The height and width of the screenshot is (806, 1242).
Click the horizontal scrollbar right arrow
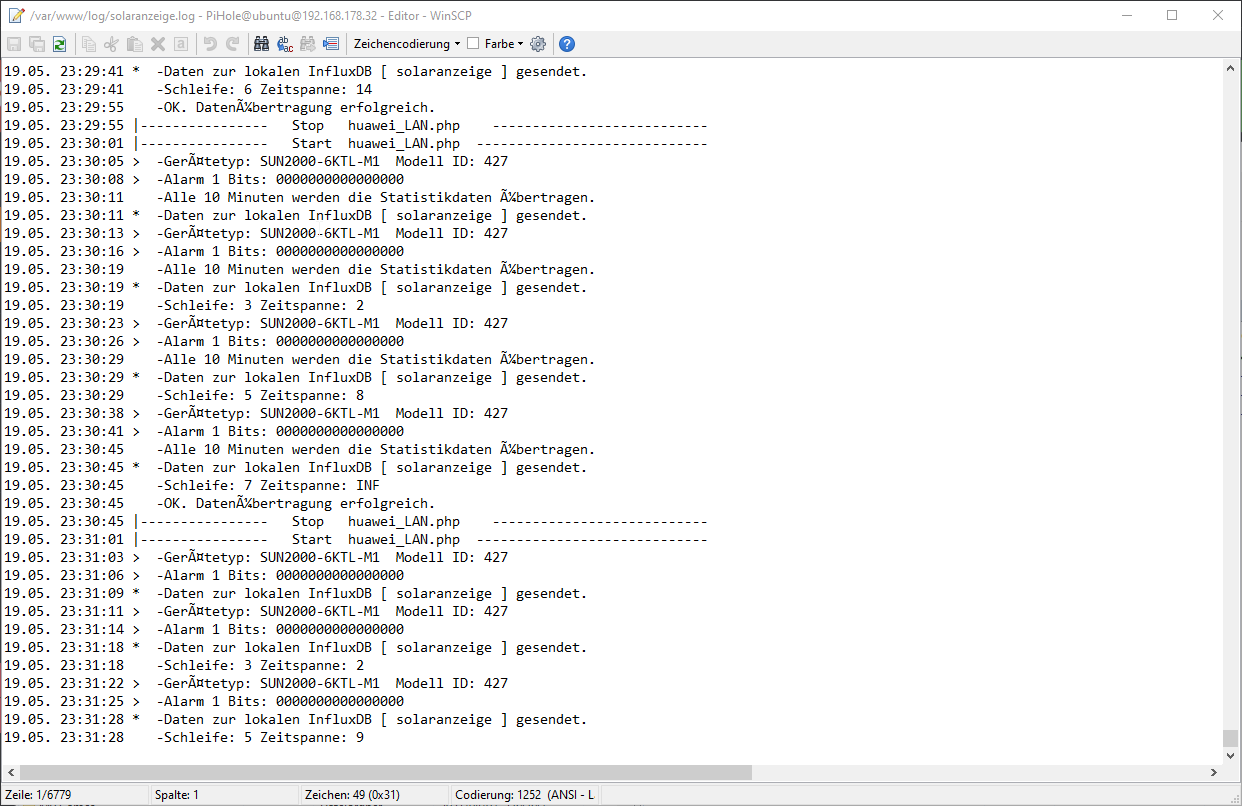pyautogui.click(x=1214, y=773)
